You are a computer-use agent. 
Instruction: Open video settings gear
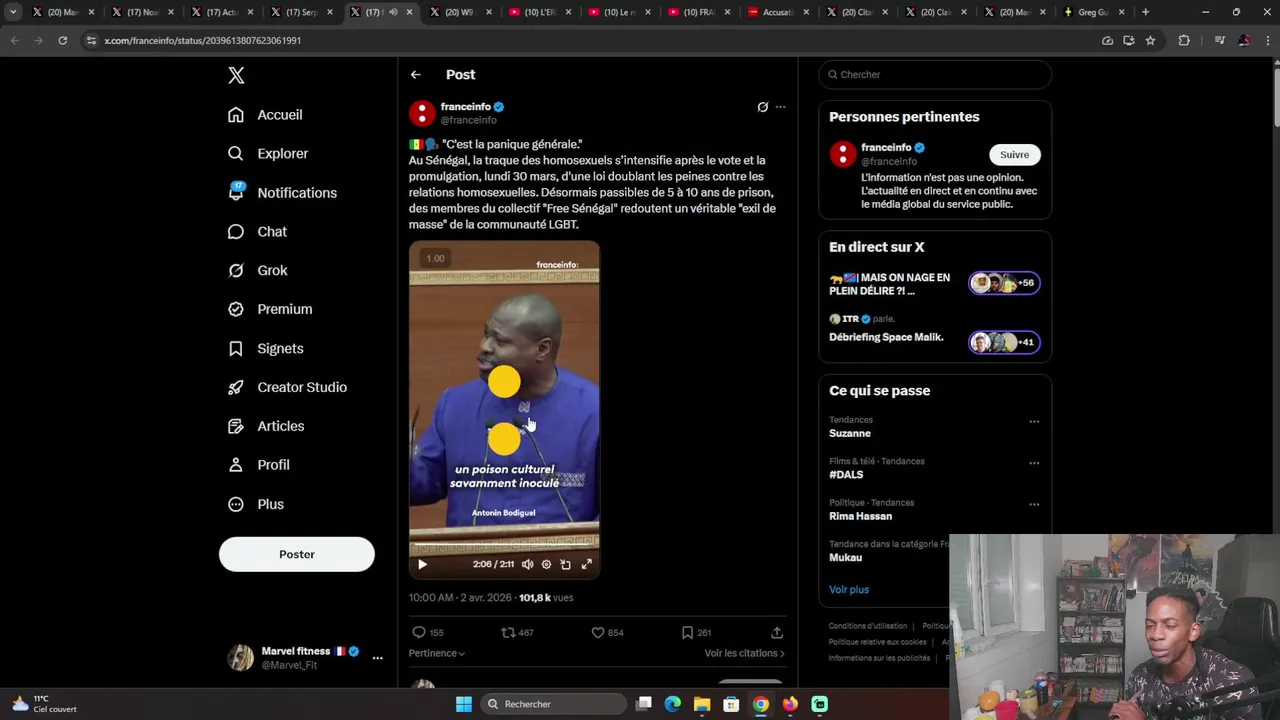546,564
